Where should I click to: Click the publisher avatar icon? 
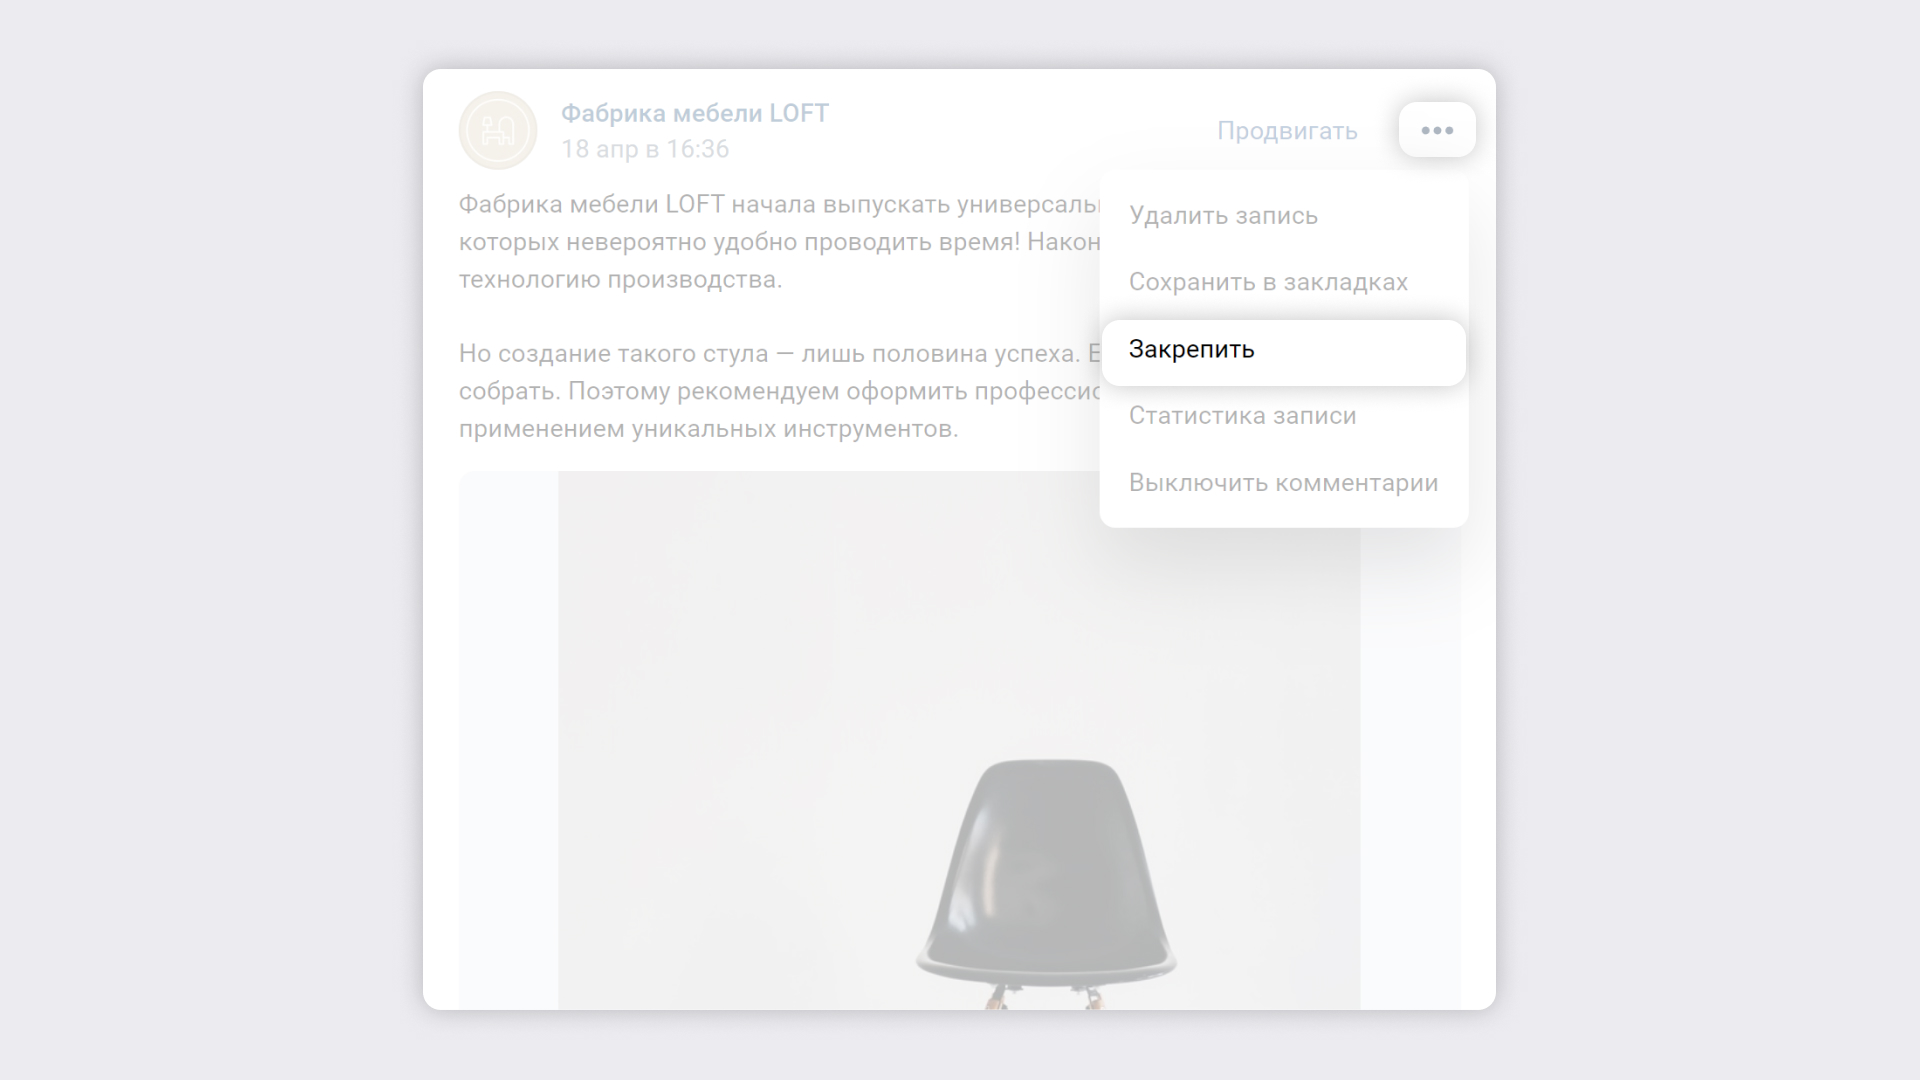(x=497, y=129)
